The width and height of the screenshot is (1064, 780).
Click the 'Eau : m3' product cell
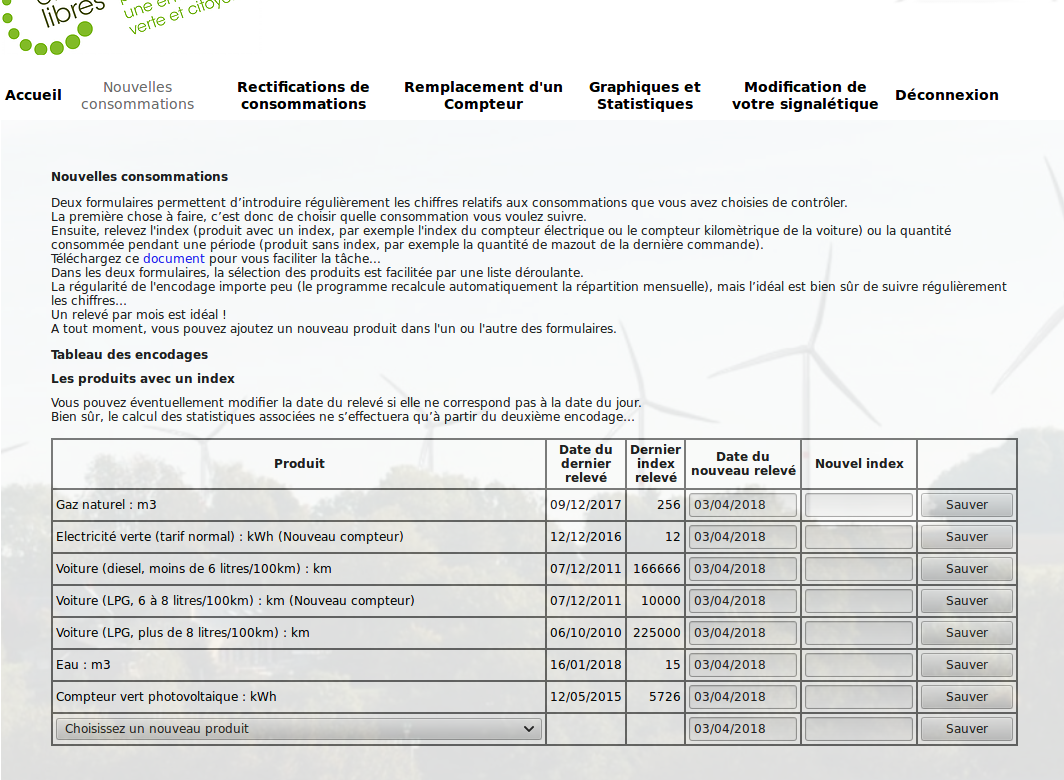coord(299,665)
